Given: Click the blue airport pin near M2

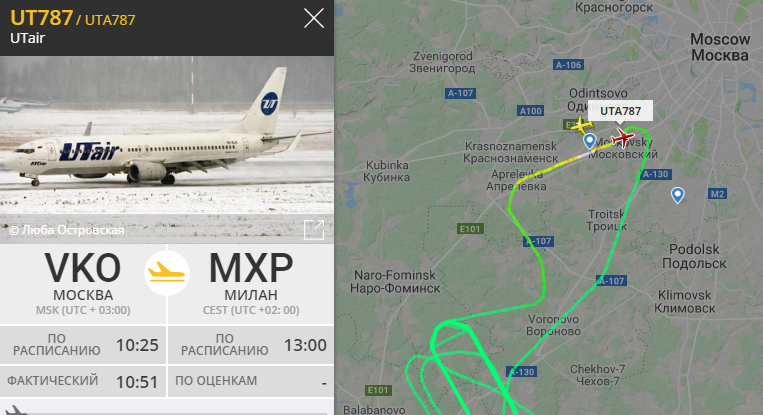Looking at the screenshot, I should [x=677, y=195].
